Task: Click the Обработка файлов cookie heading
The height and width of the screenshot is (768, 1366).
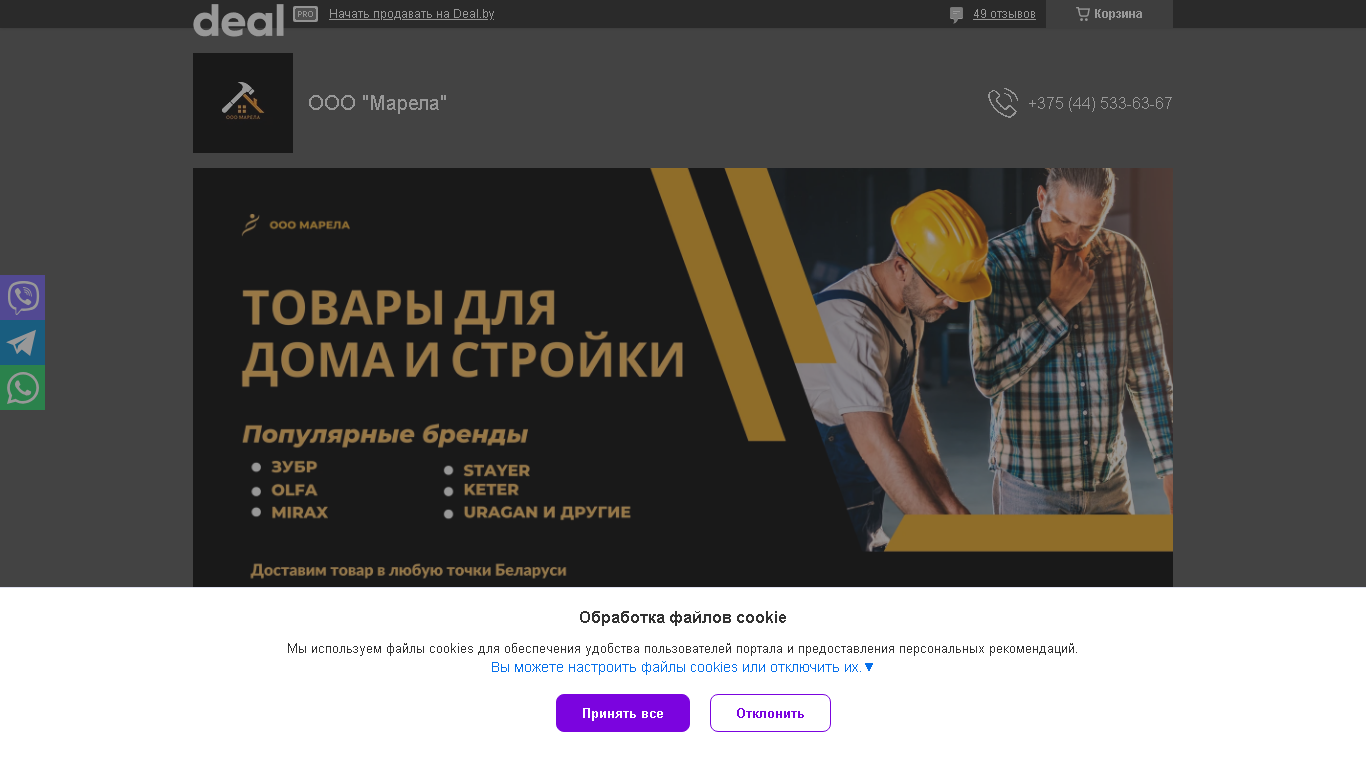Action: [x=683, y=617]
